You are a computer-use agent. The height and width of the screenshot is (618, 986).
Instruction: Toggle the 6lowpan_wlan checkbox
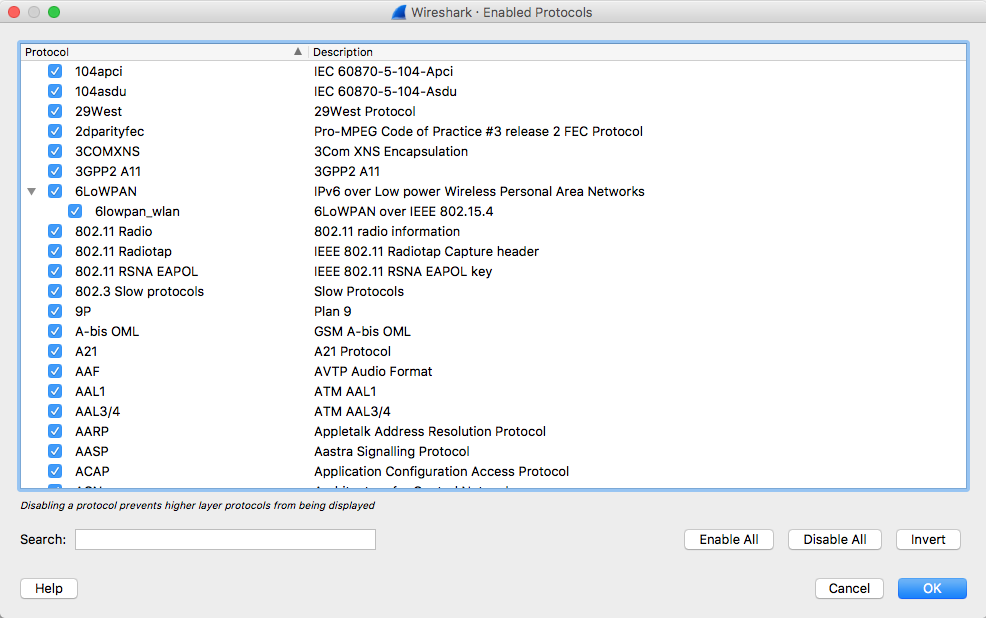pos(75,212)
